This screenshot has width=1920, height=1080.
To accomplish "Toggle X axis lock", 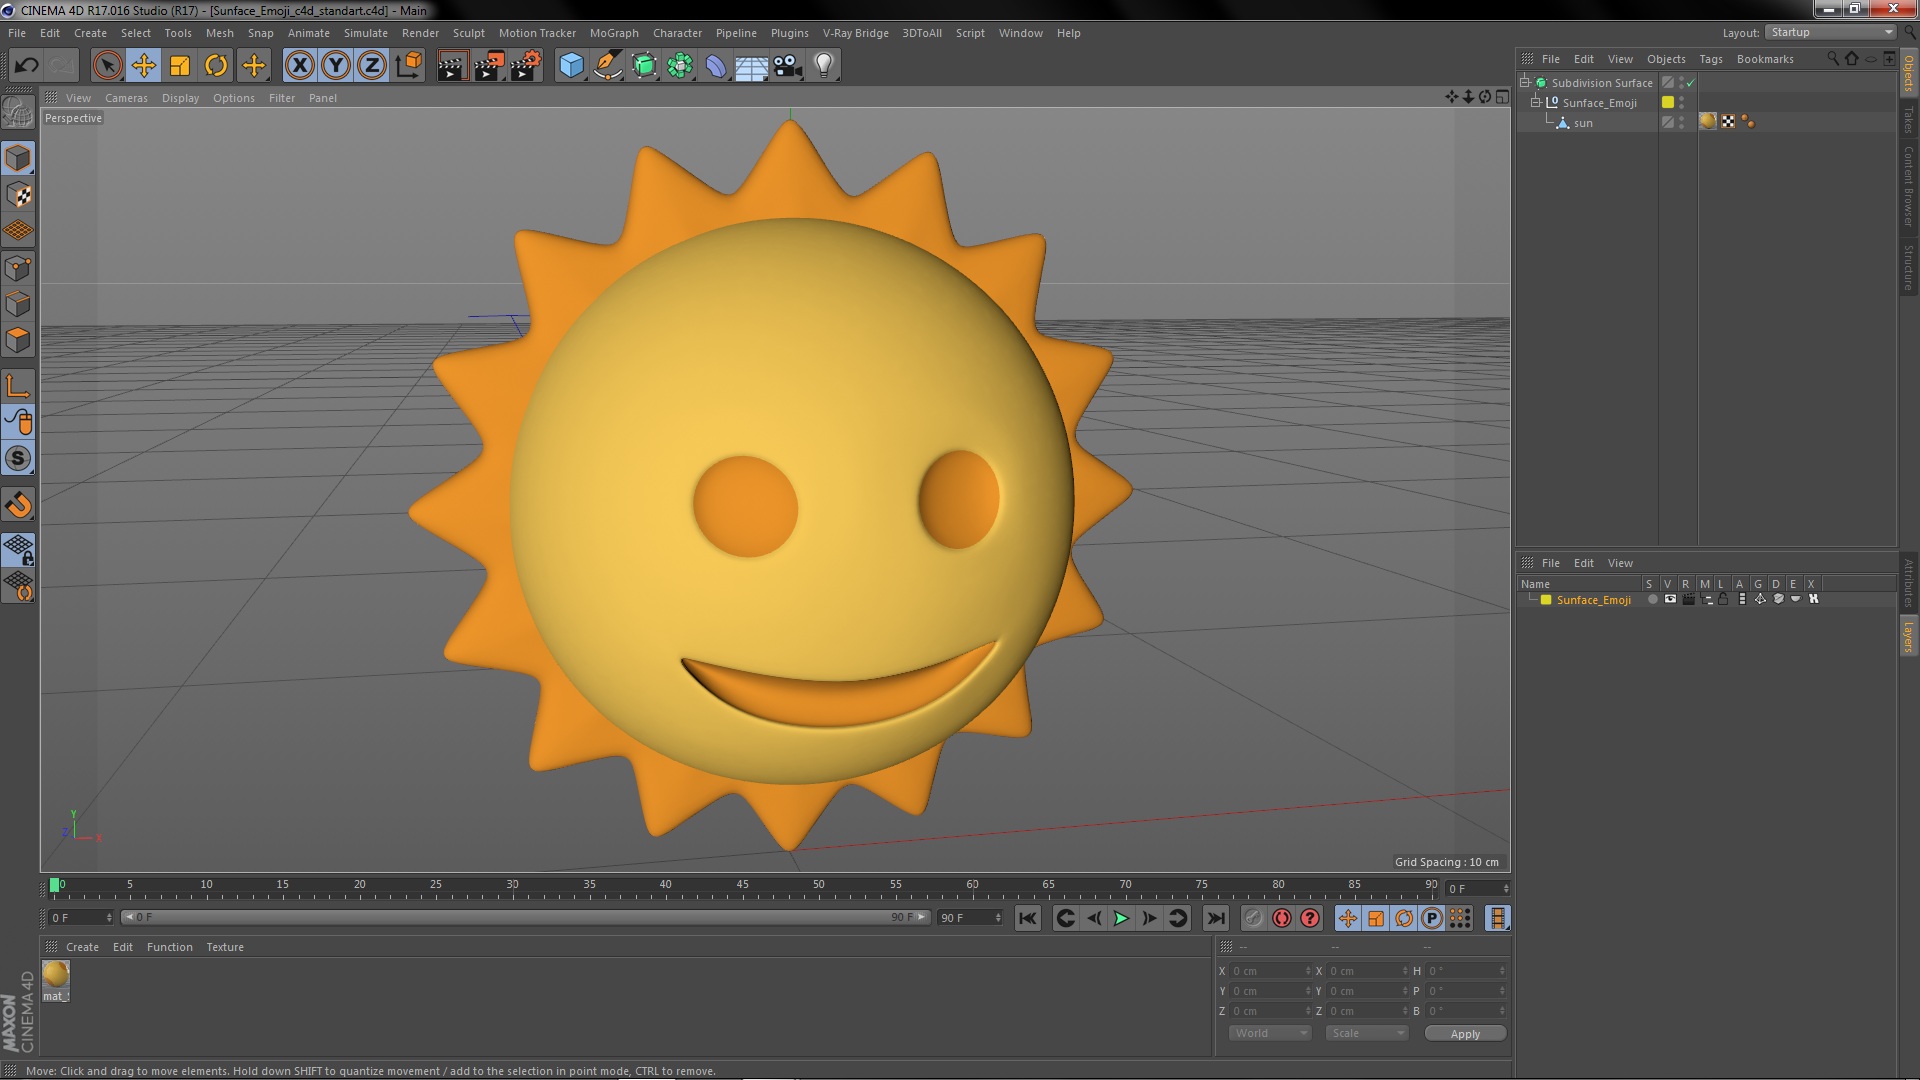I will coord(299,66).
